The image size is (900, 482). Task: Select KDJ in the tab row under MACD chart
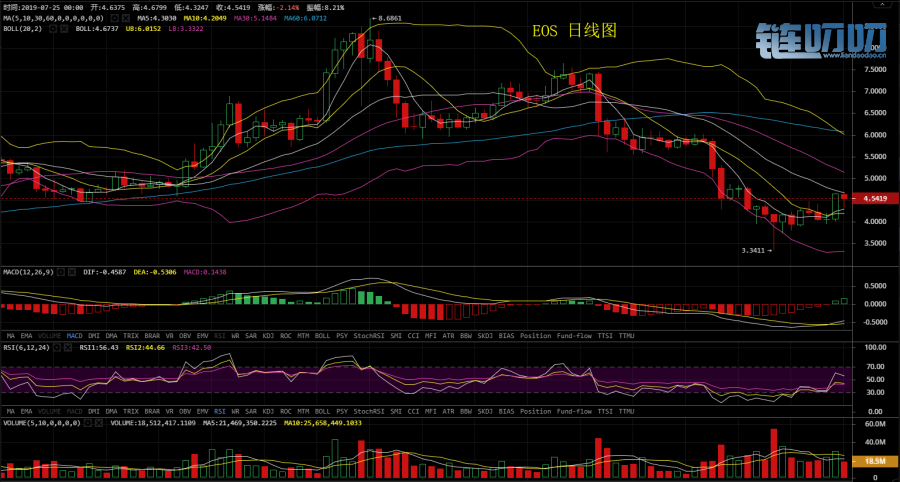pyautogui.click(x=267, y=335)
